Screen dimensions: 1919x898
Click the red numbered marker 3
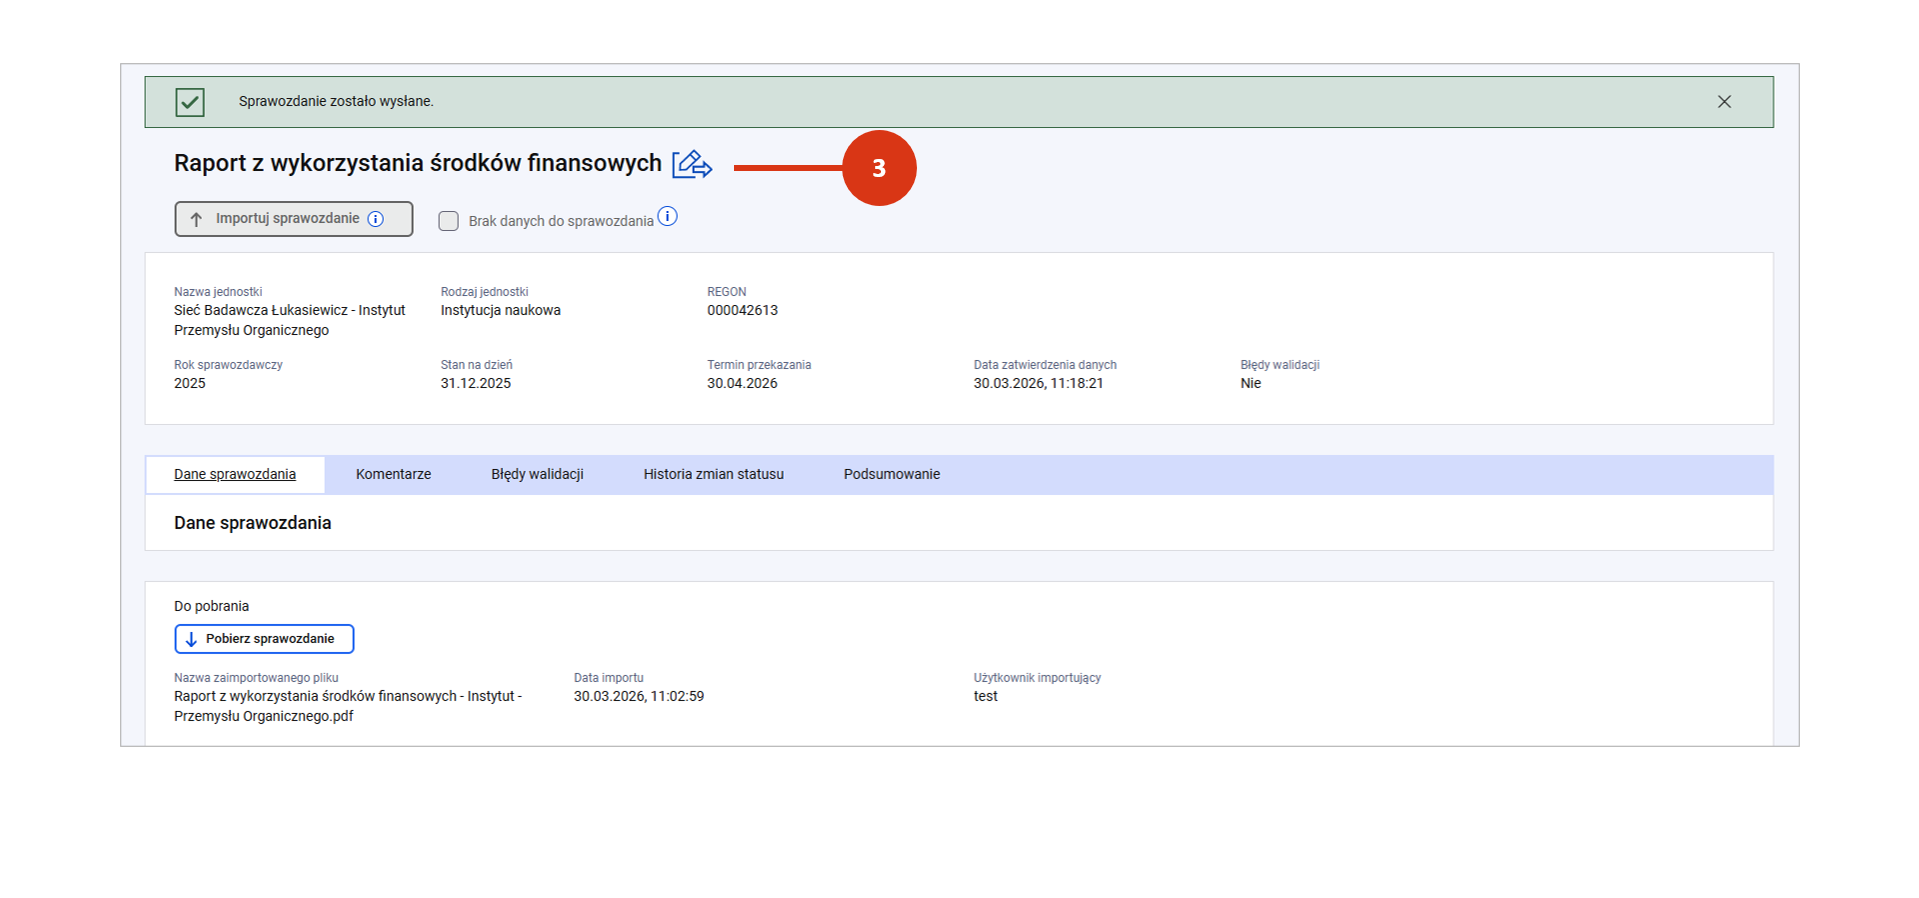coord(878,168)
